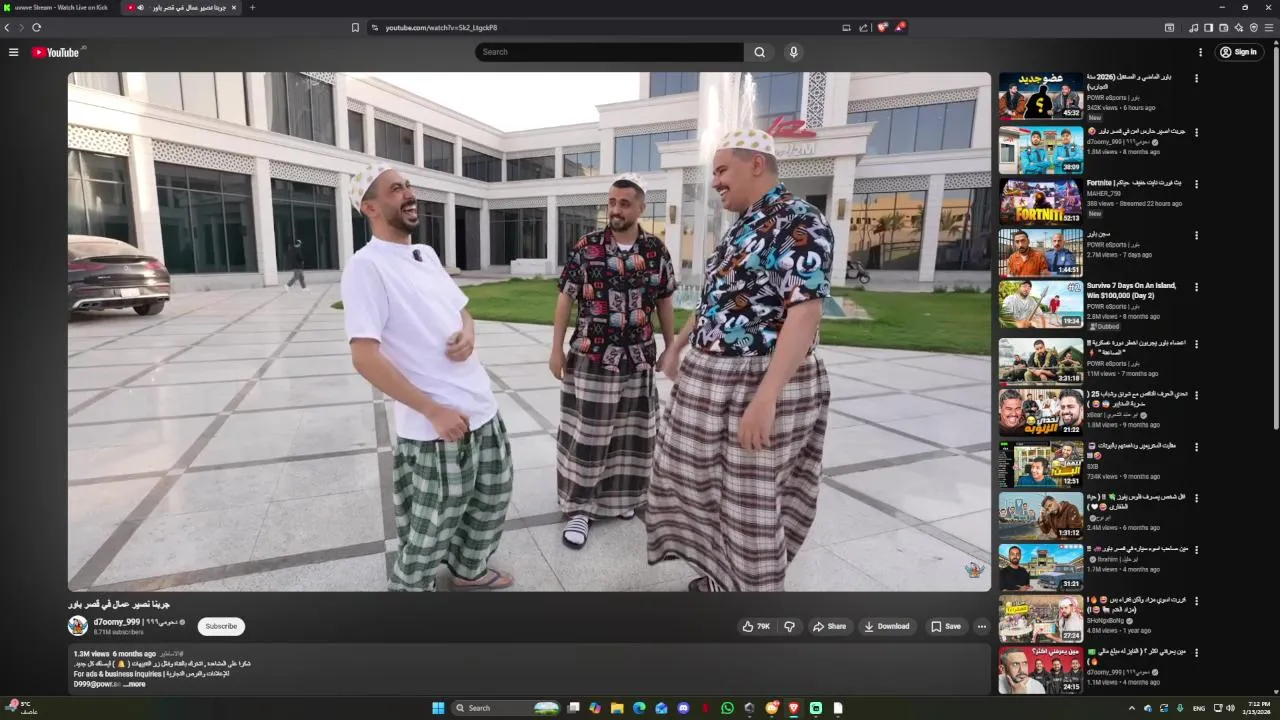Open more actions ellipsis beside Save
This screenshot has width=1280, height=720.
(981, 626)
